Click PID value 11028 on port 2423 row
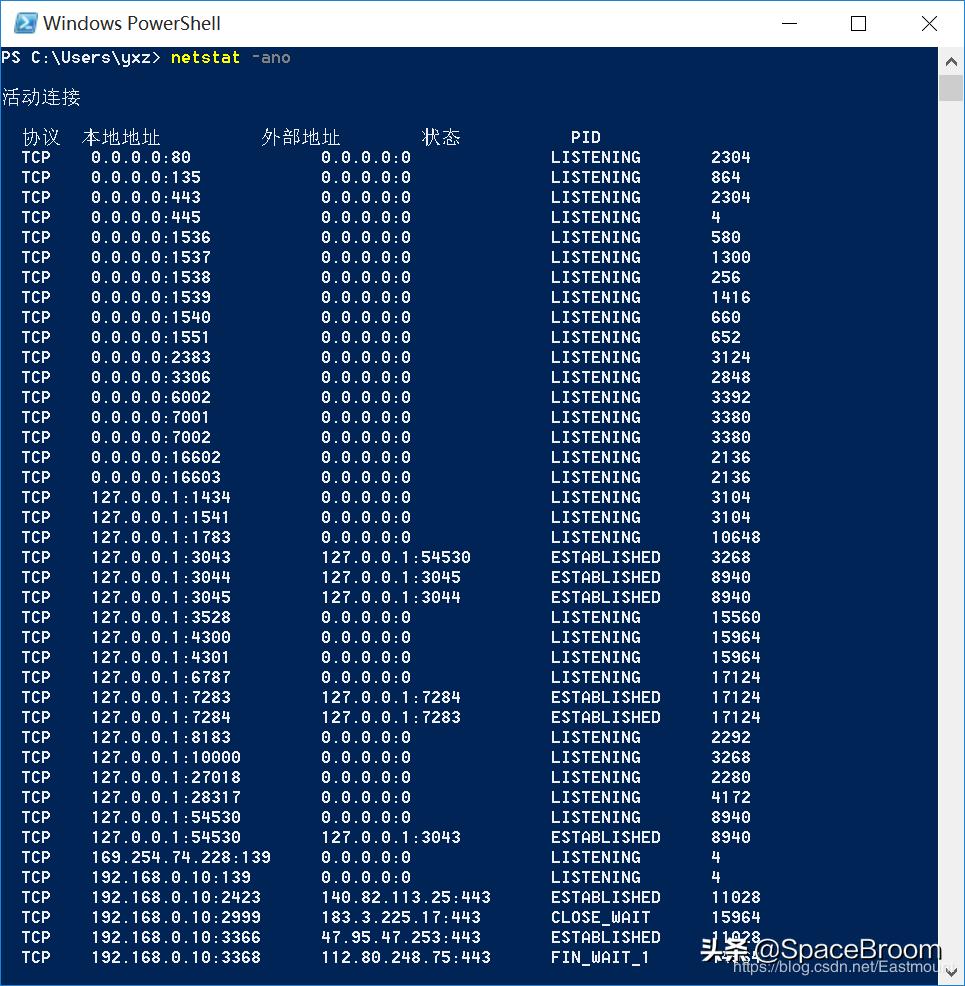Viewport: 965px width, 986px height. click(736, 897)
